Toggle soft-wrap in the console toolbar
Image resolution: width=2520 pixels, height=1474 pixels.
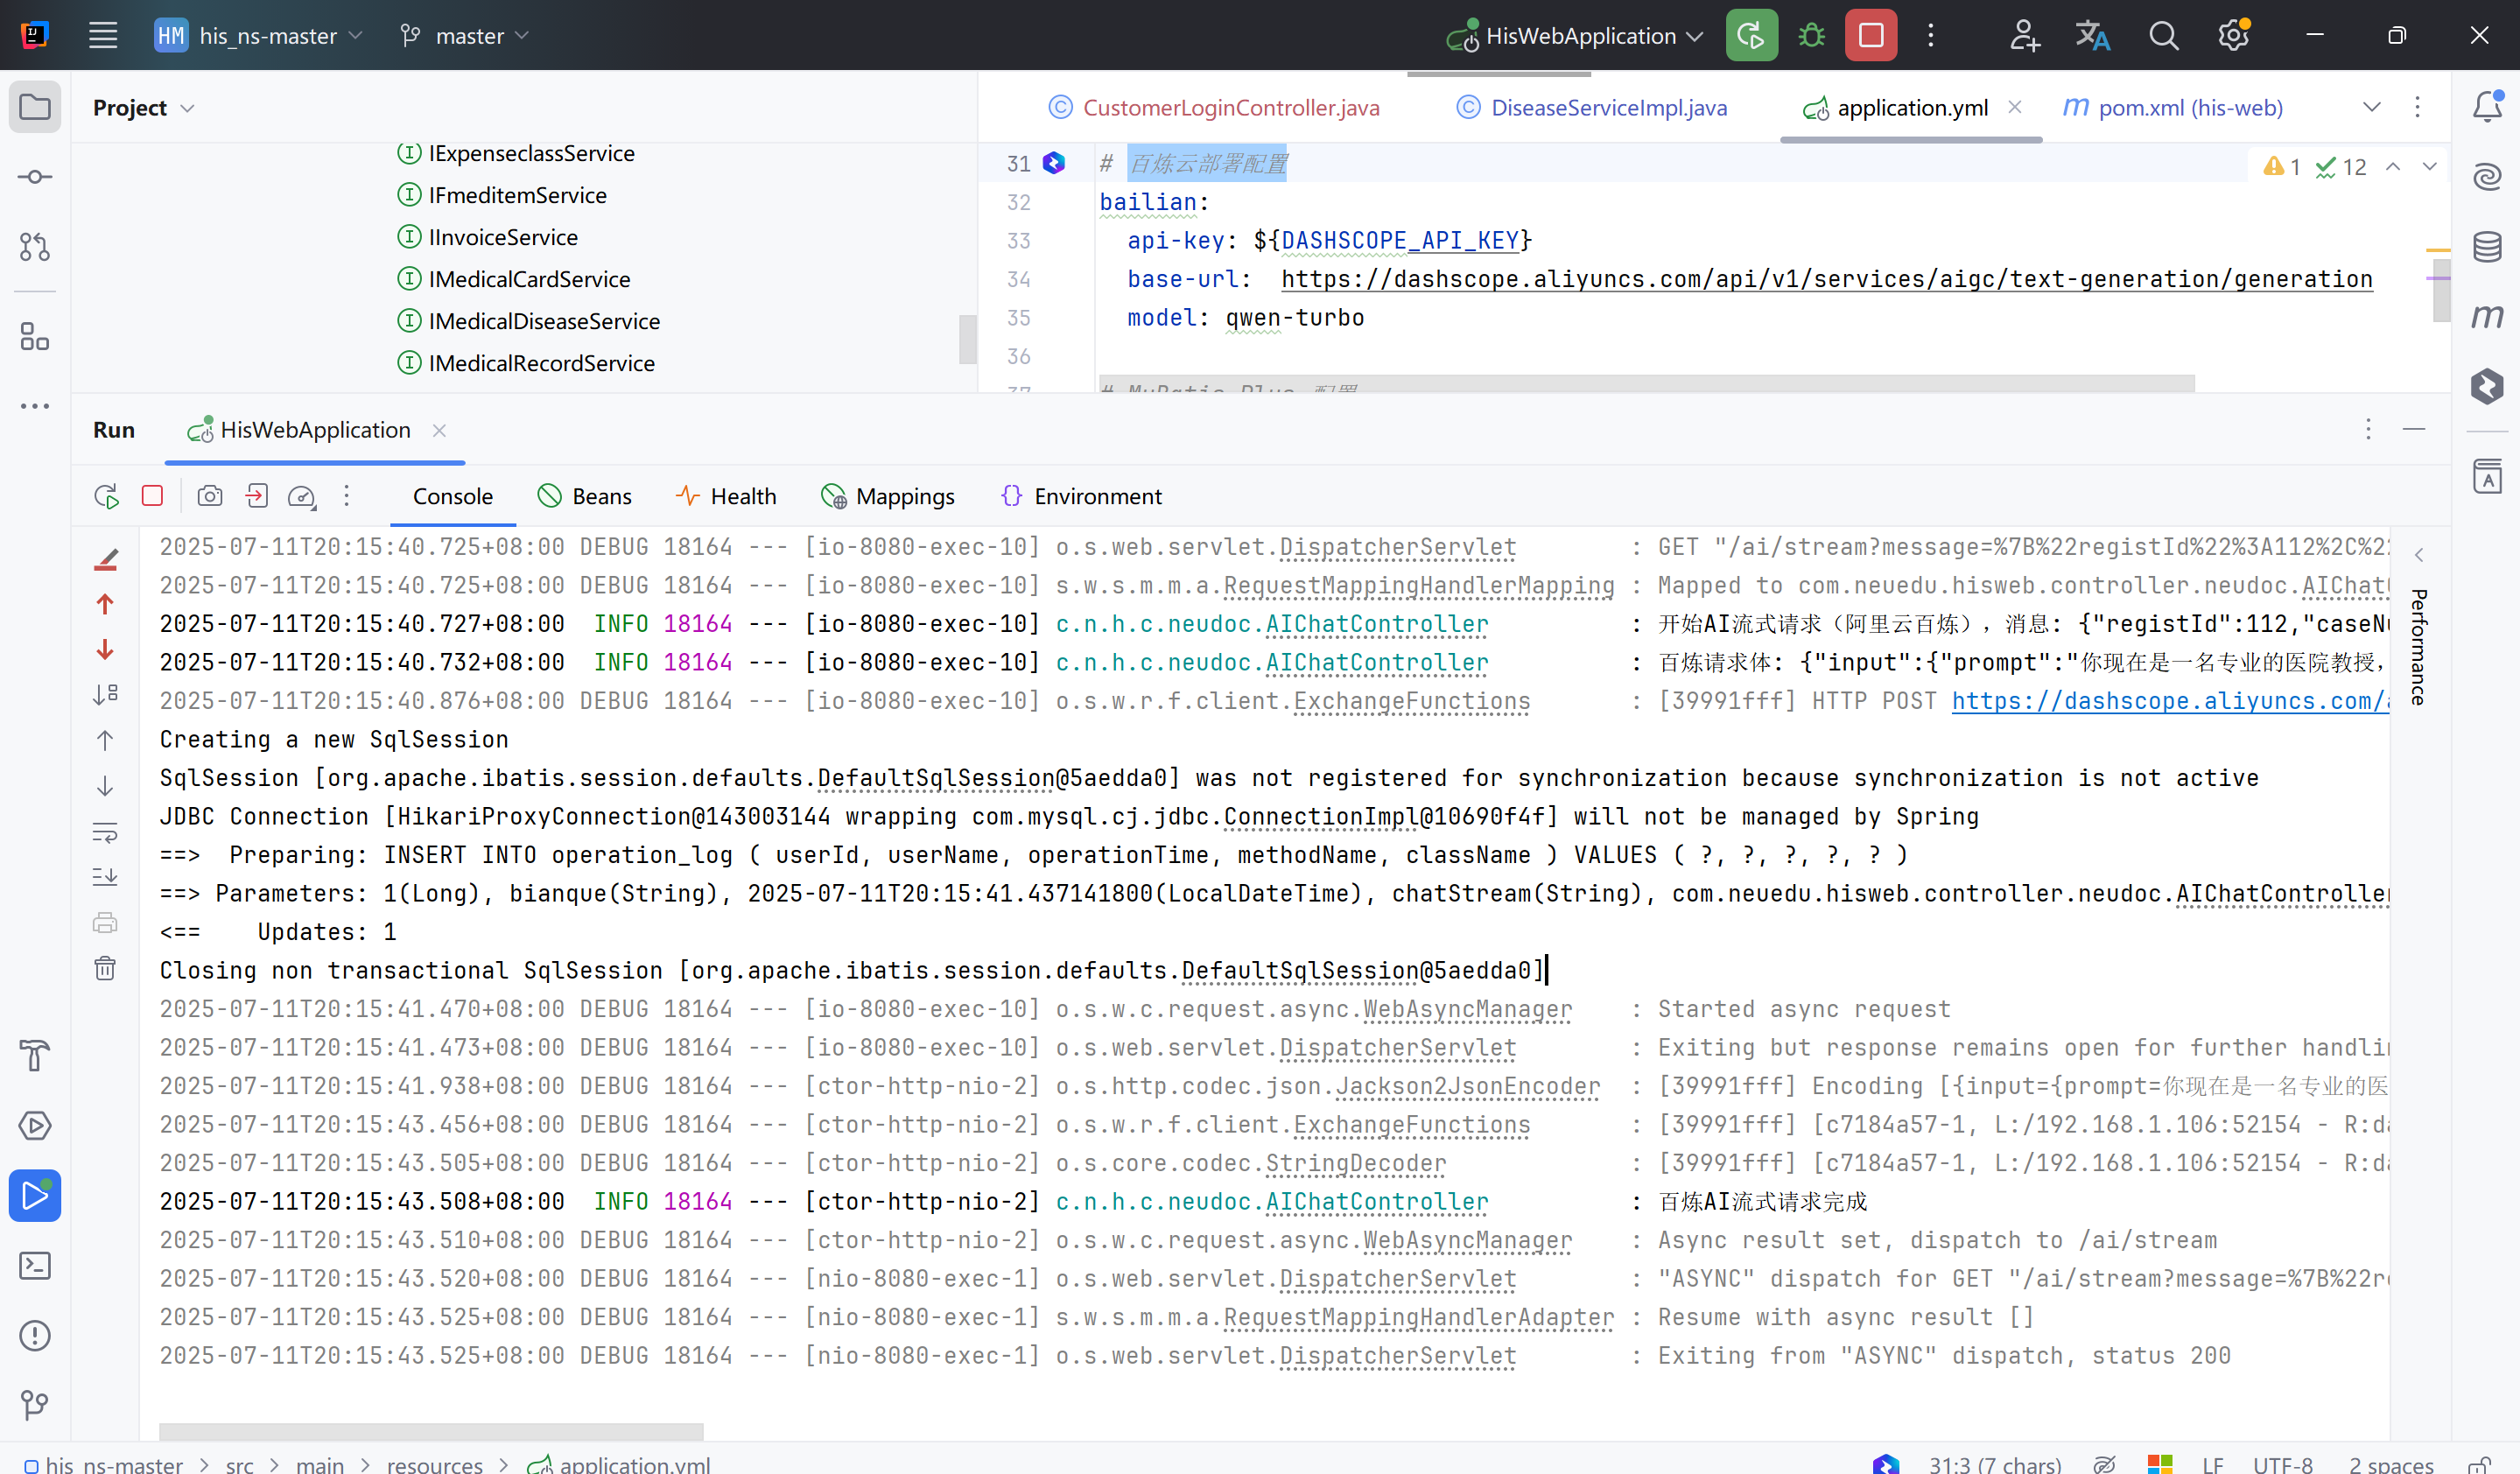pyautogui.click(x=105, y=831)
